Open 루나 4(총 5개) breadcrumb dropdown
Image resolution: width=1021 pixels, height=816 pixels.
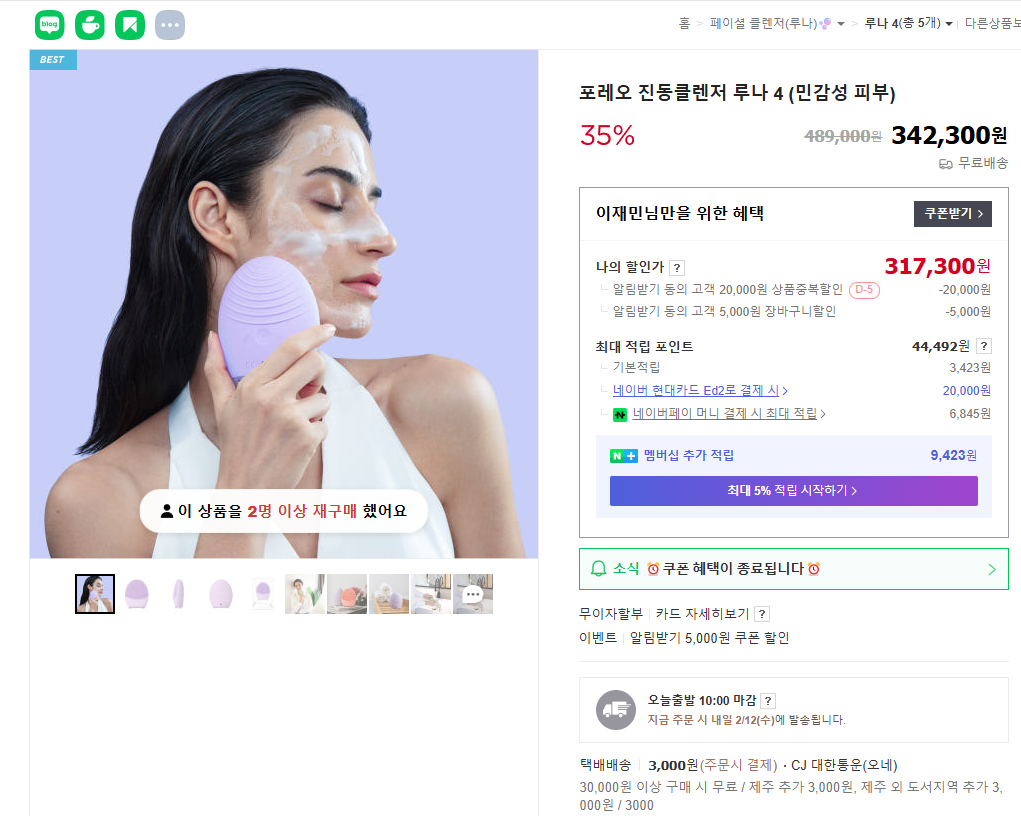pyautogui.click(x=949, y=24)
